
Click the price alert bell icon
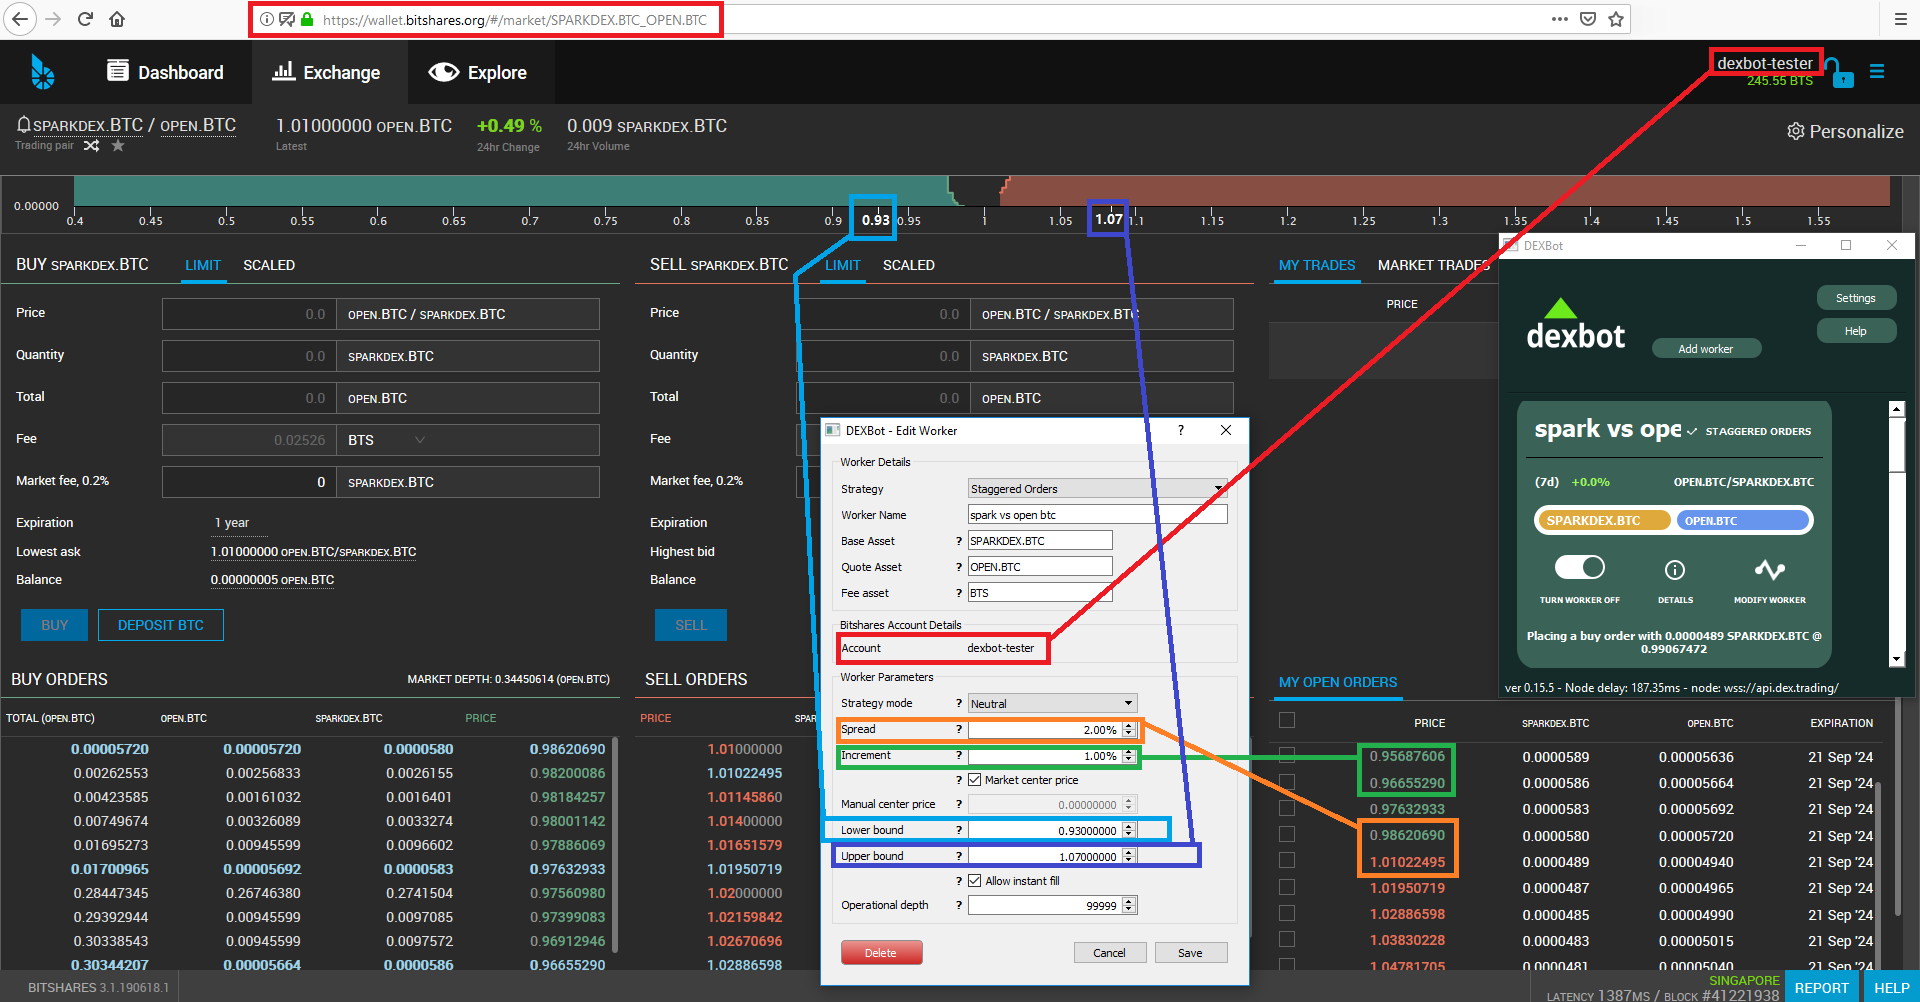[x=23, y=125]
